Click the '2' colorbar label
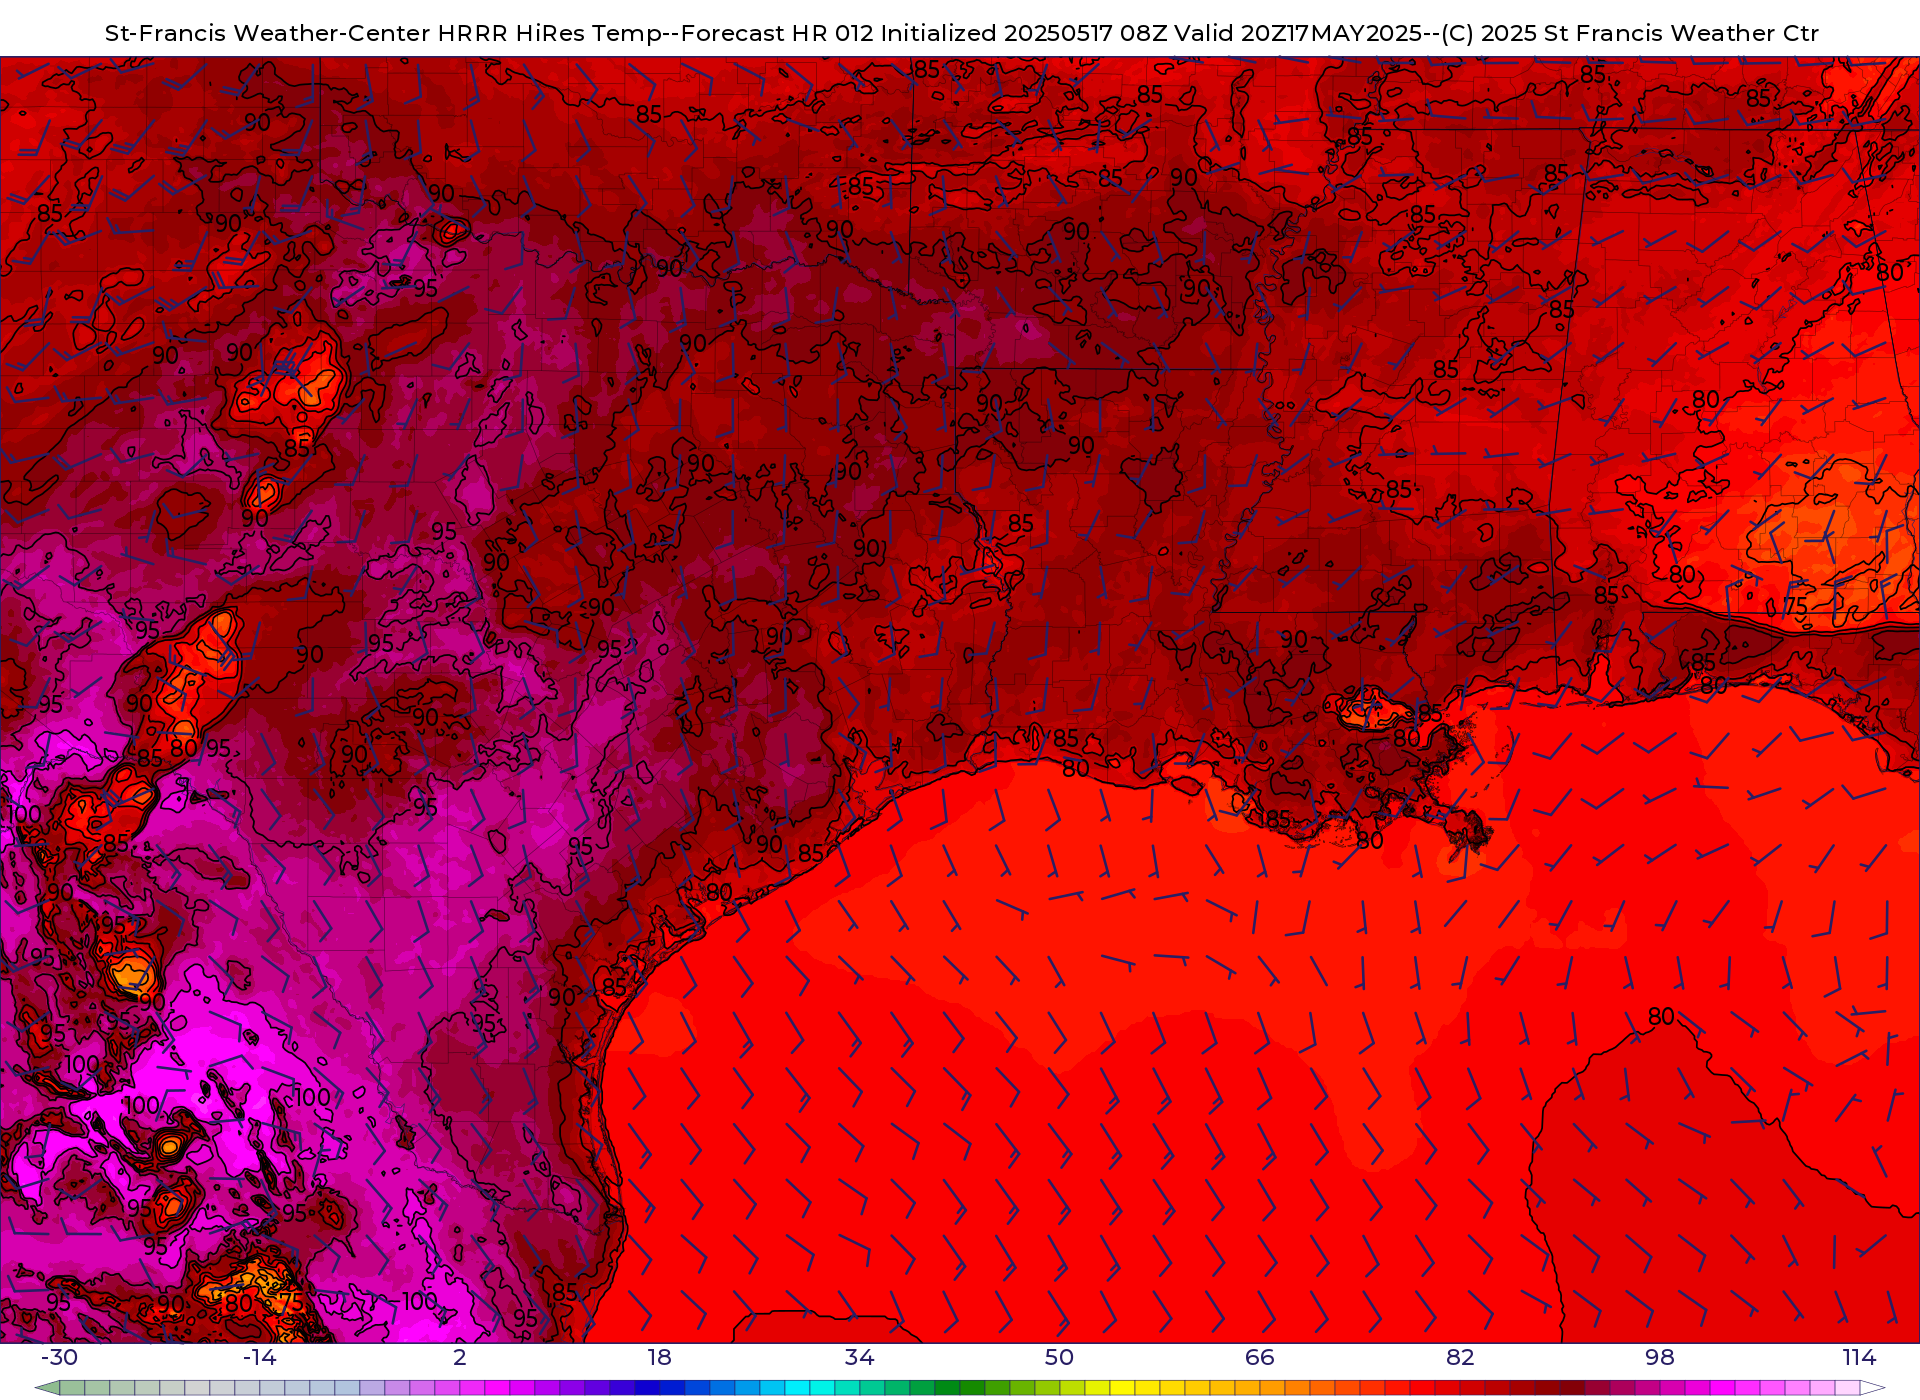Screen dimensions: 1920x1400 coord(460,1357)
